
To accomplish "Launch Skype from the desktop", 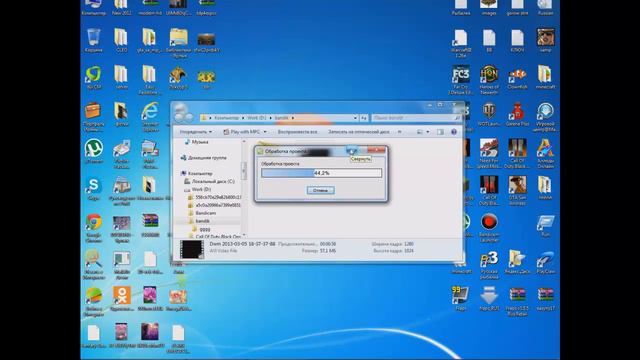I will 93,189.
